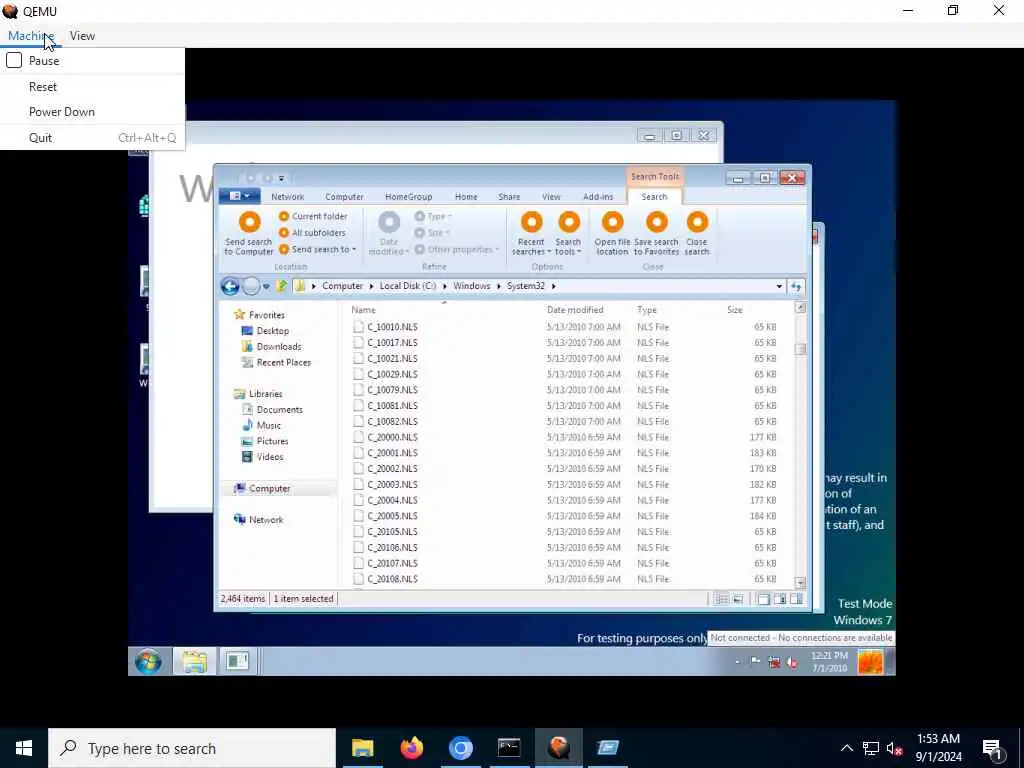Switch to the Computer ribbon tab
1024x768 pixels.
[x=344, y=197]
